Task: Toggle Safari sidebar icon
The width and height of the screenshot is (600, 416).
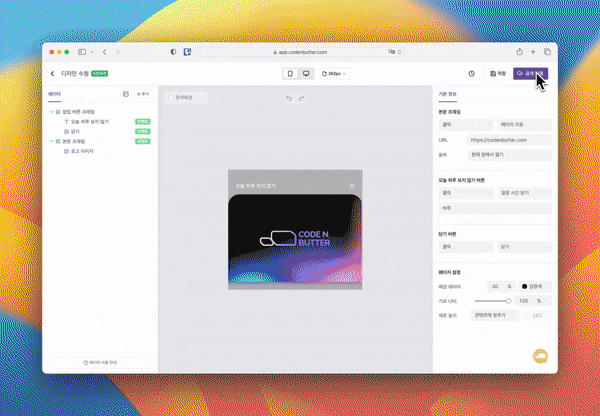Action: (x=82, y=52)
